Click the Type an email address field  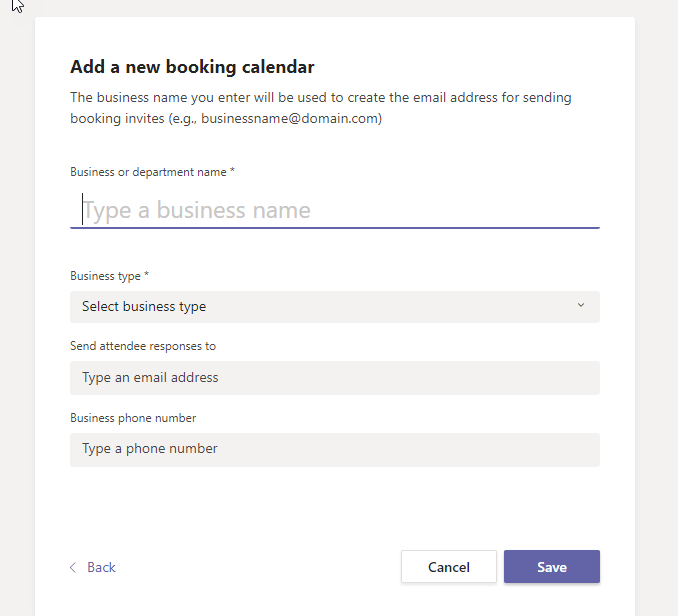pyautogui.click(x=334, y=378)
